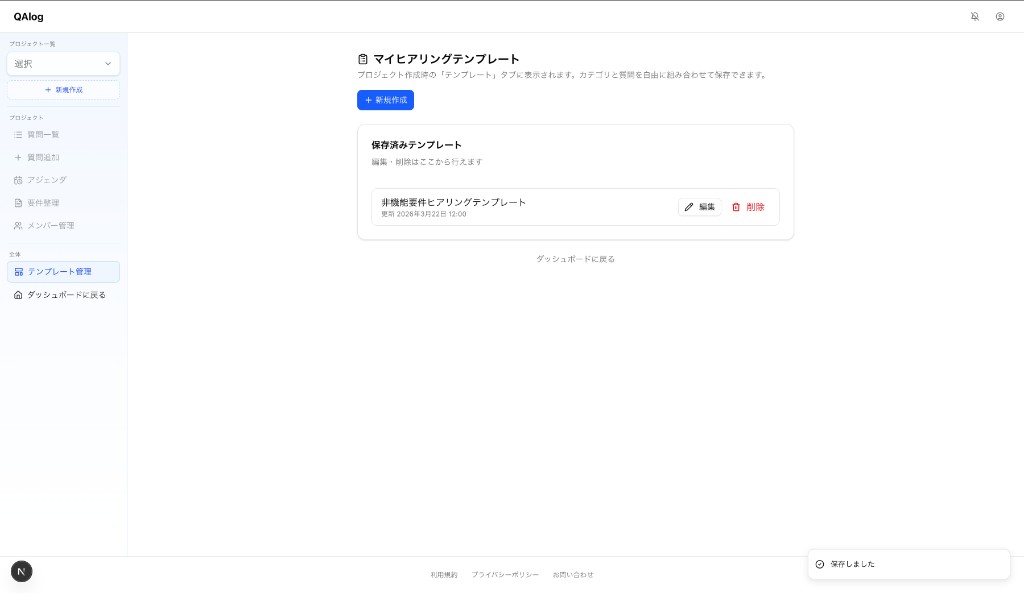The height and width of the screenshot is (593, 1024).
Task: Open the プライバシーポリシー footer link
Action: [505, 575]
